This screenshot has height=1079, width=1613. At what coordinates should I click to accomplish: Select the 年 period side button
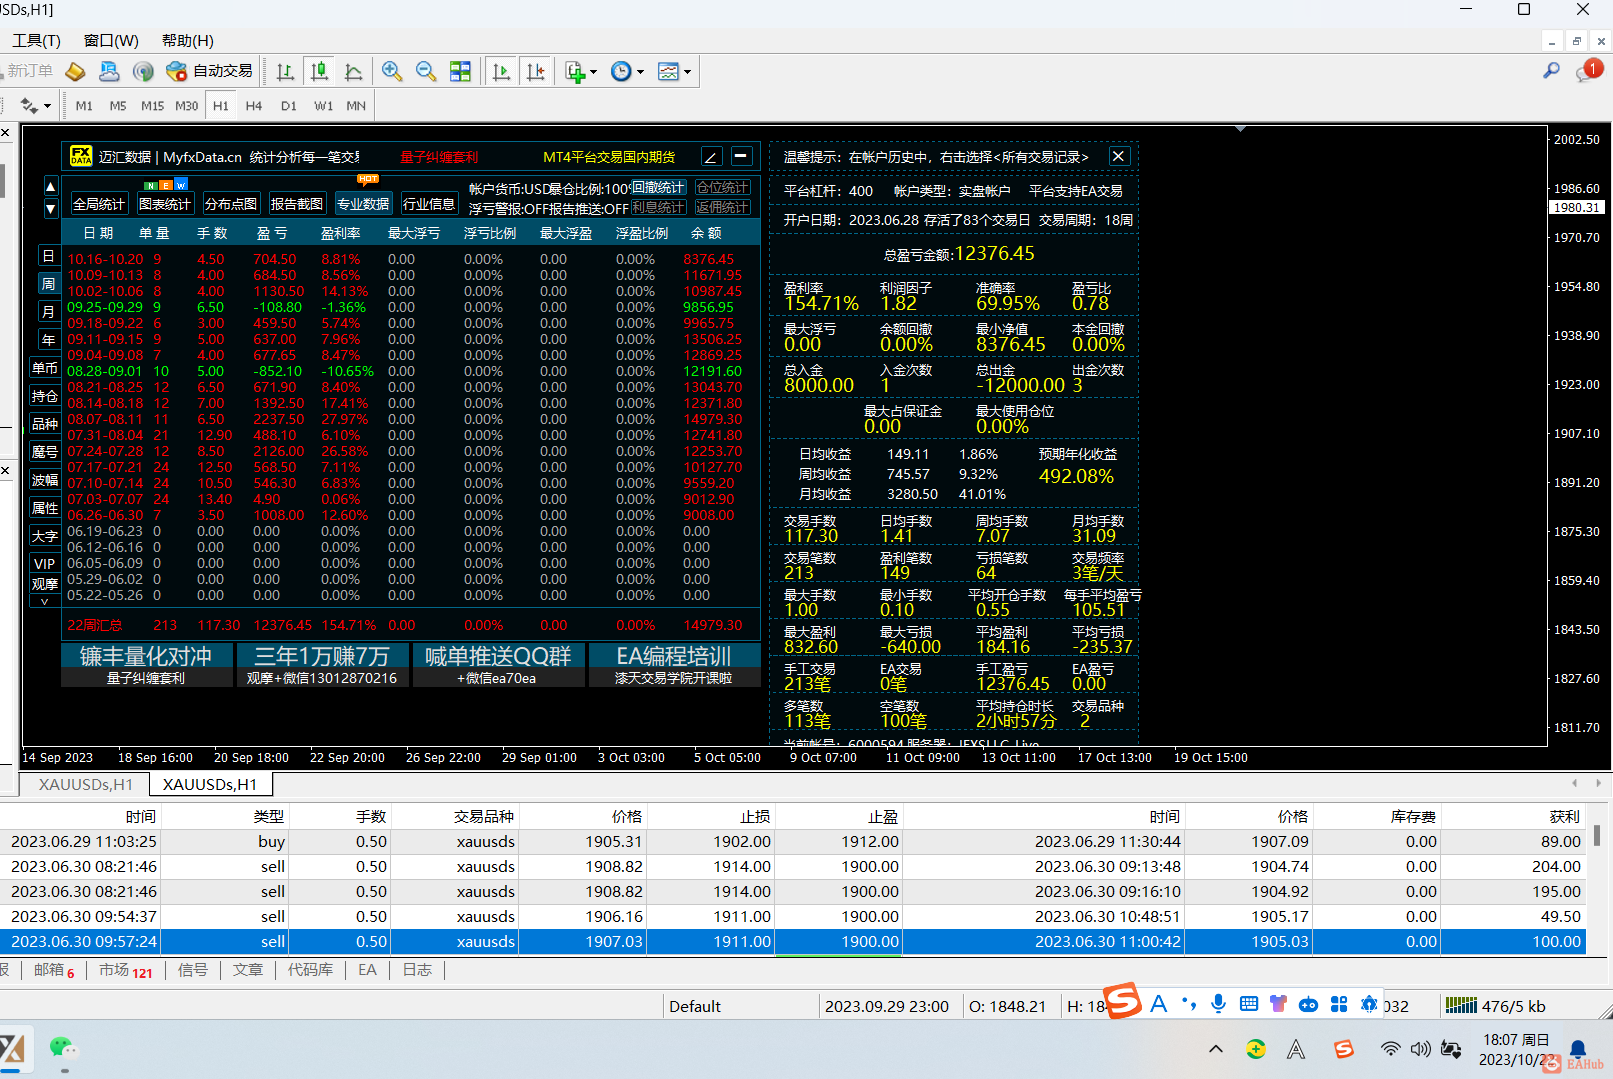48,340
